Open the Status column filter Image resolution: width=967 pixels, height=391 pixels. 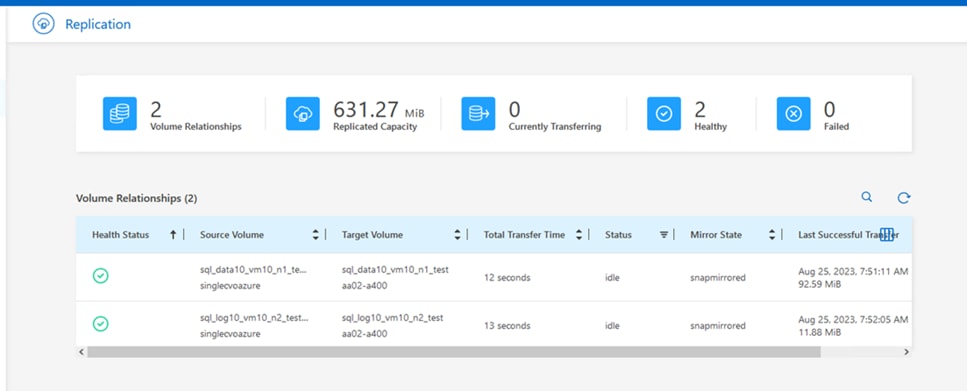tap(664, 234)
